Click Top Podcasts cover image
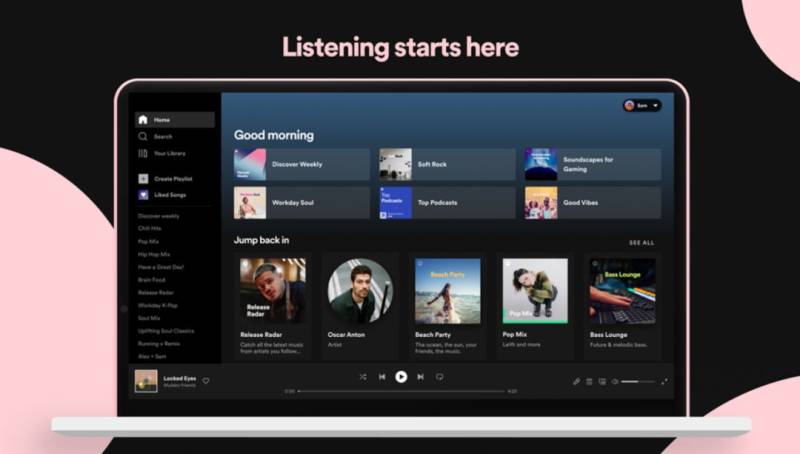 (x=395, y=203)
